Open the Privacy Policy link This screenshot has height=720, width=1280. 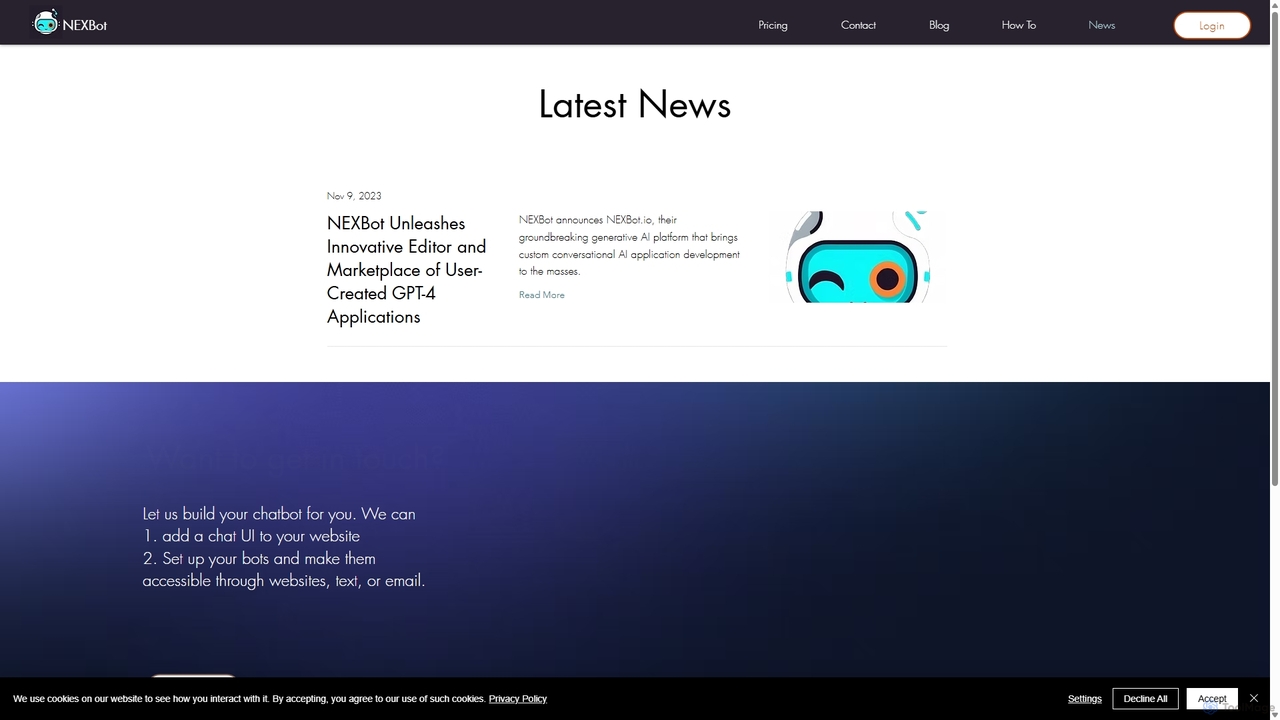pyautogui.click(x=518, y=698)
